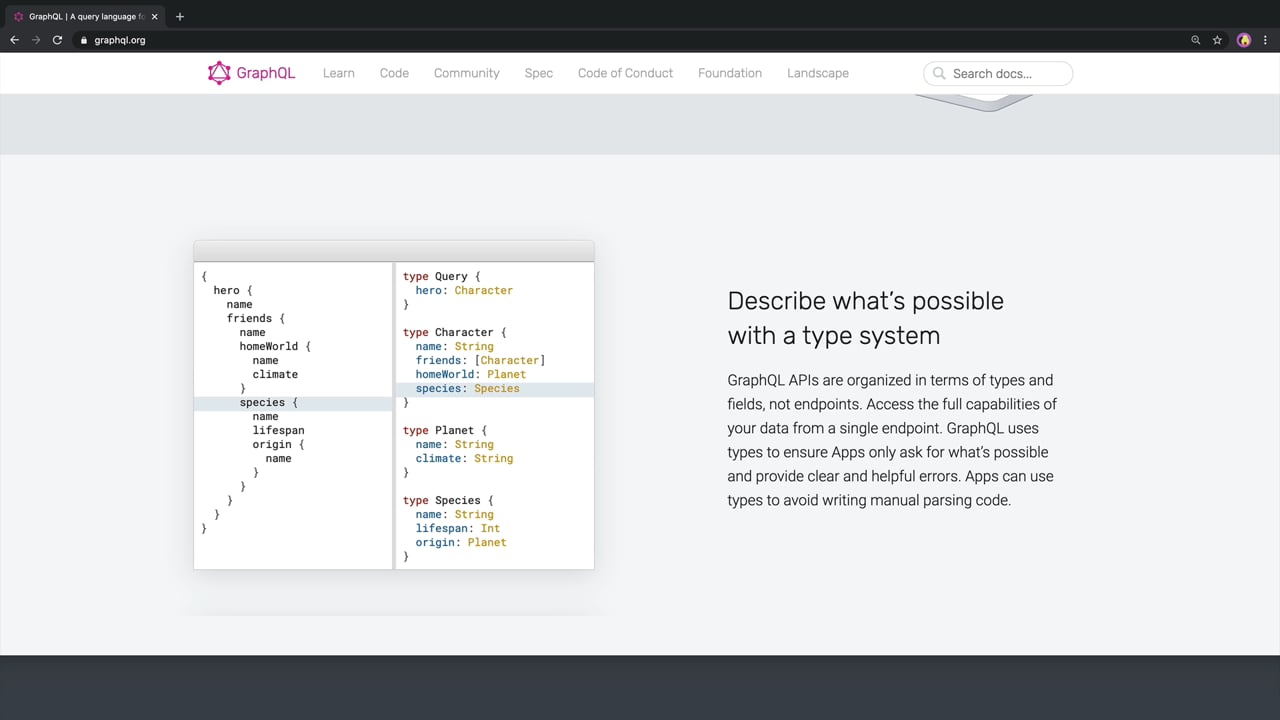Click 'type Query {' in the schema pane

click(442, 276)
